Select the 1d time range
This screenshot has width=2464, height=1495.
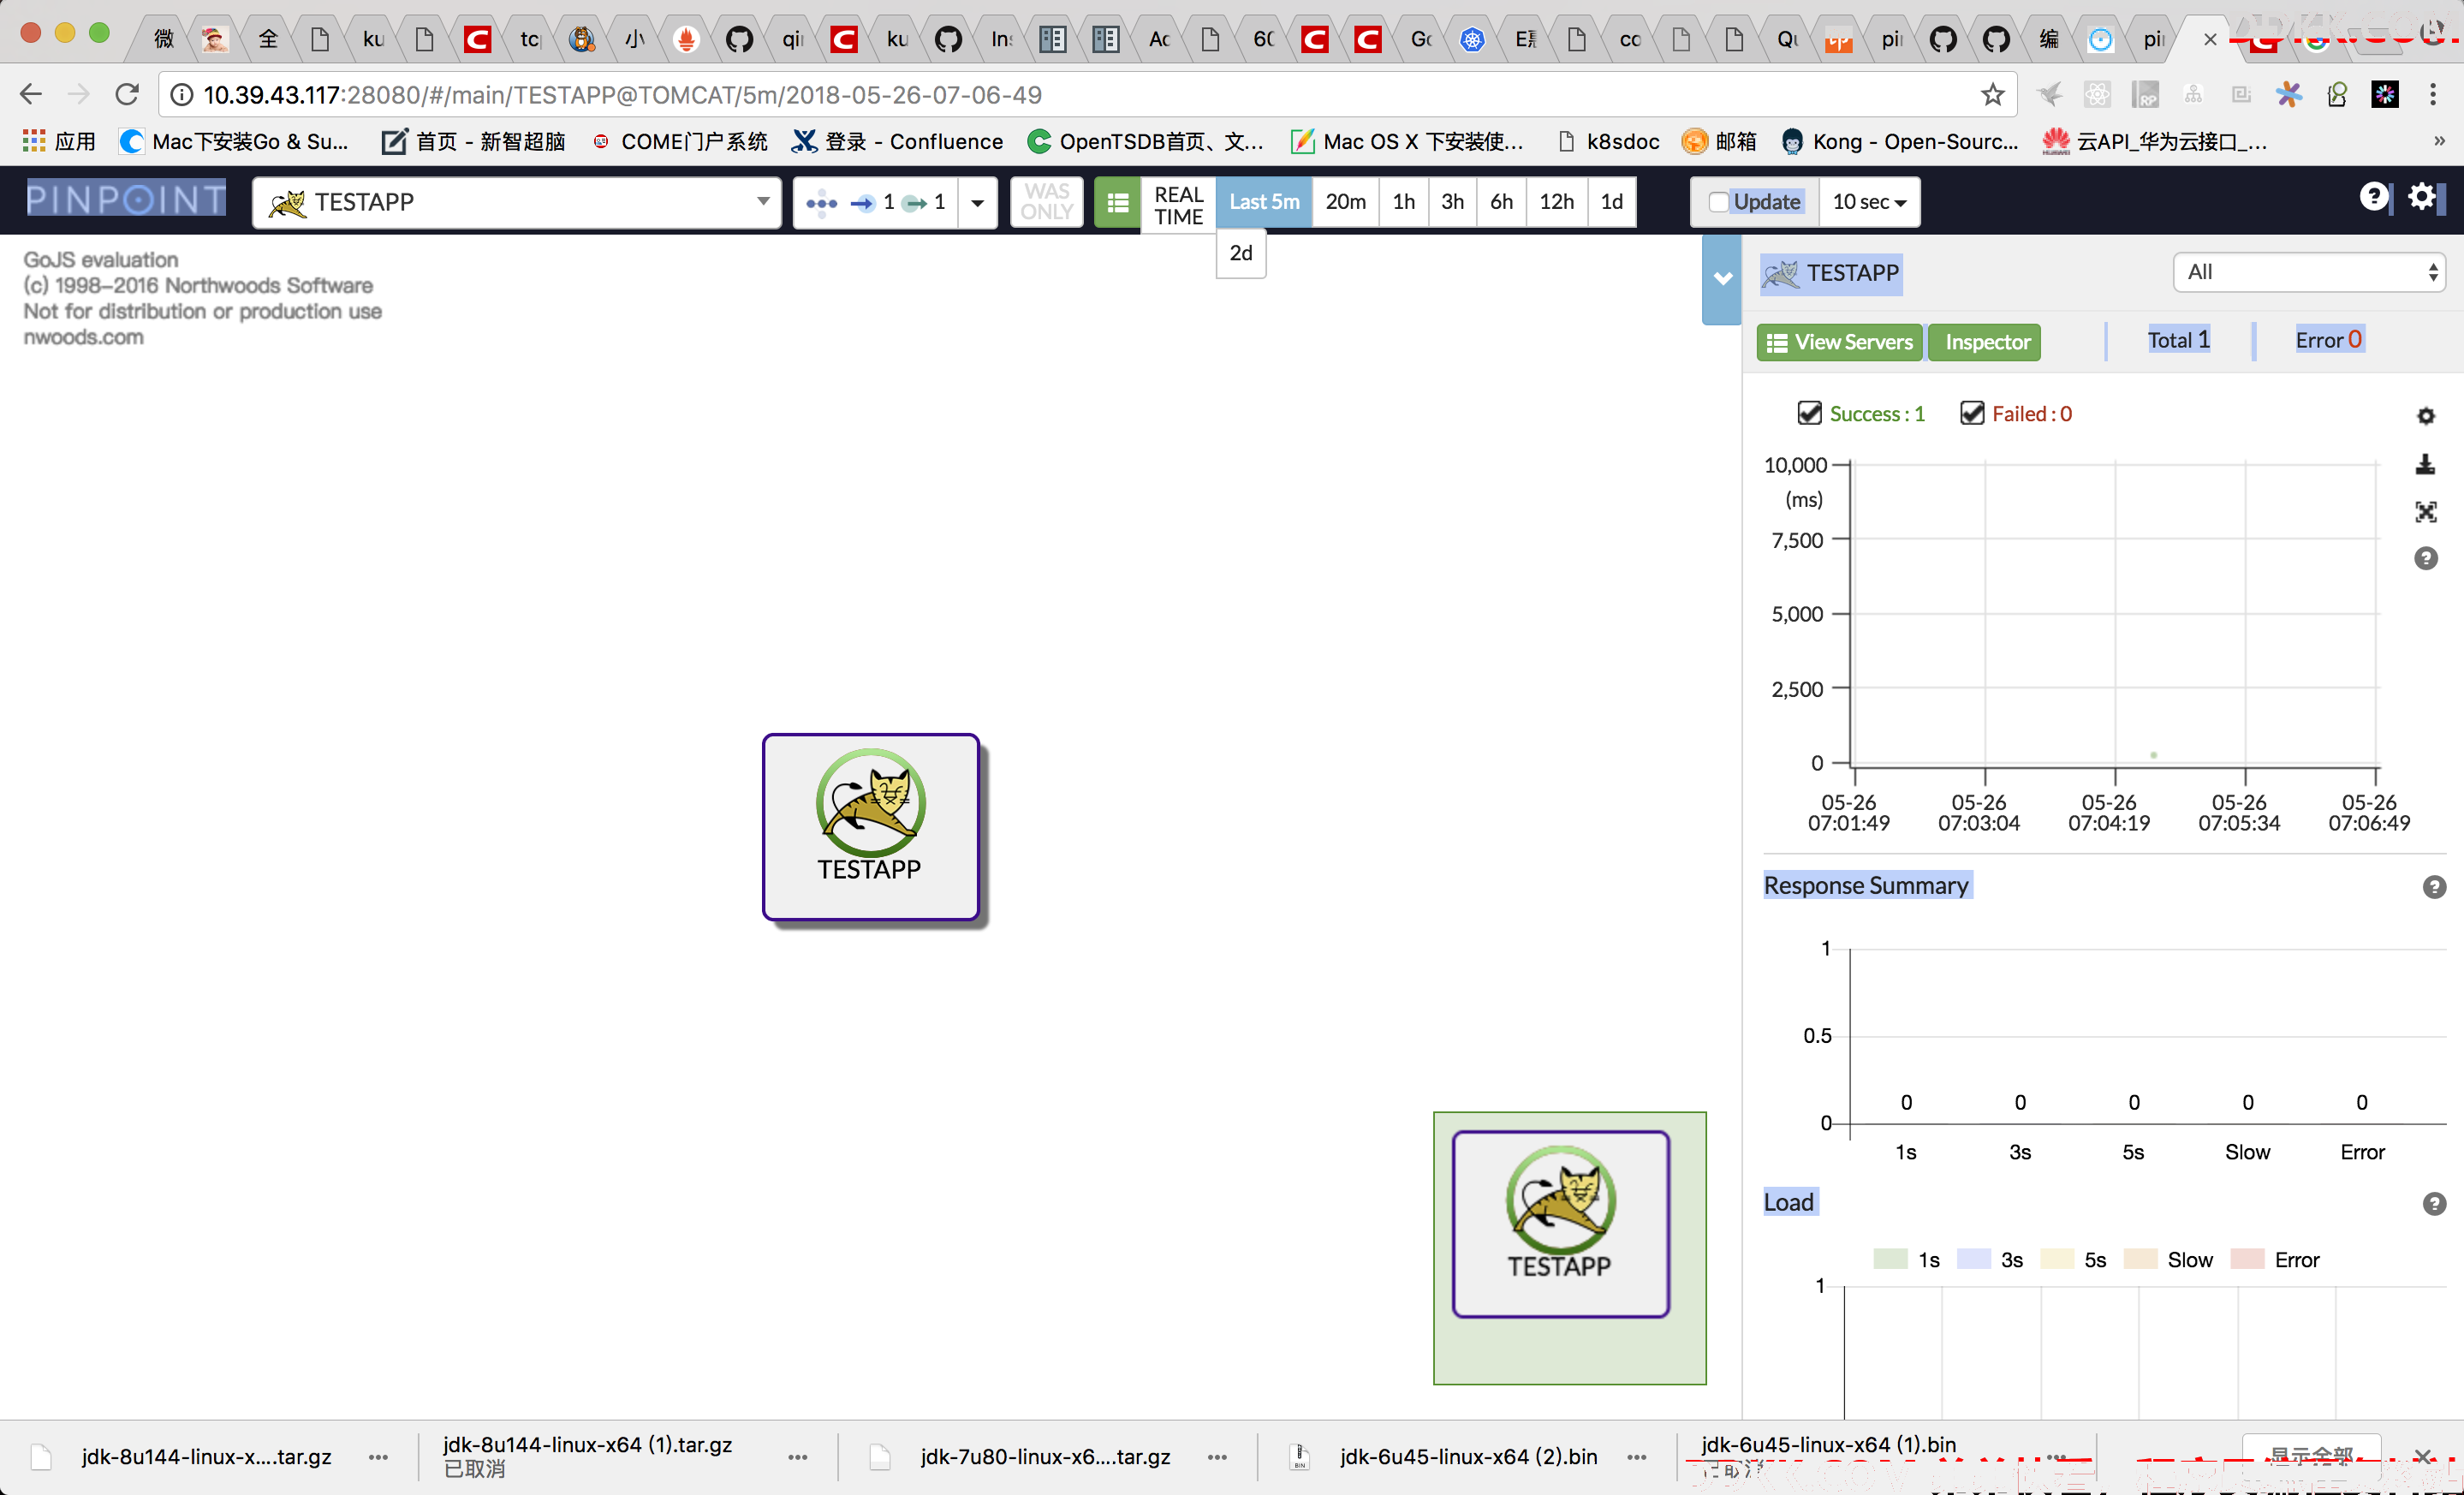pos(1611,202)
